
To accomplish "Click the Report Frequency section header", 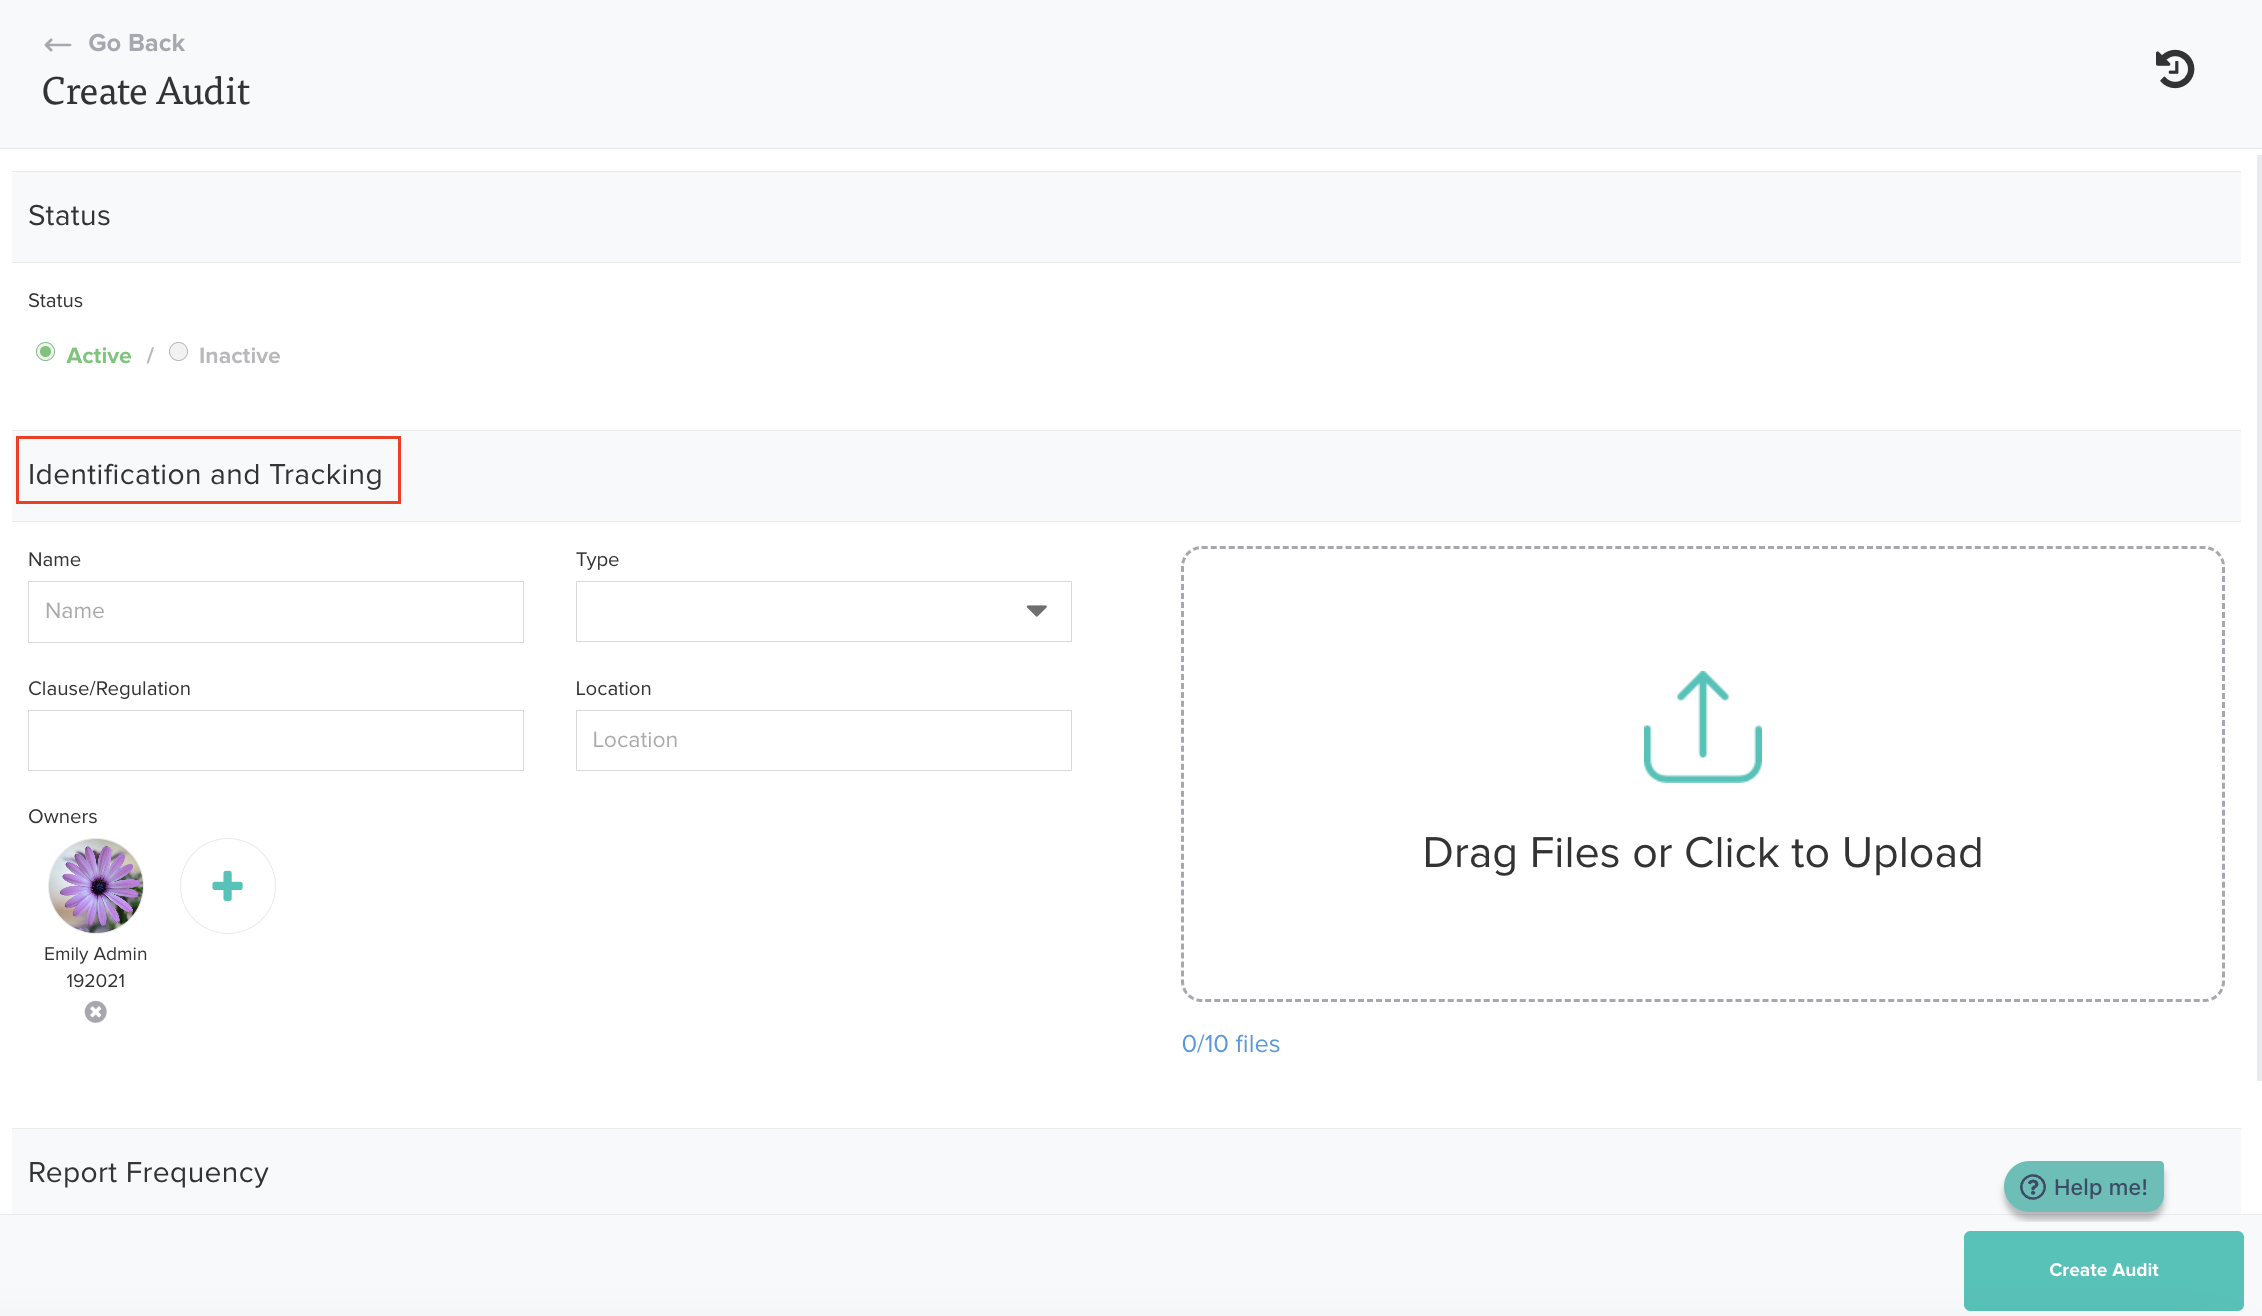I will click(x=148, y=1172).
